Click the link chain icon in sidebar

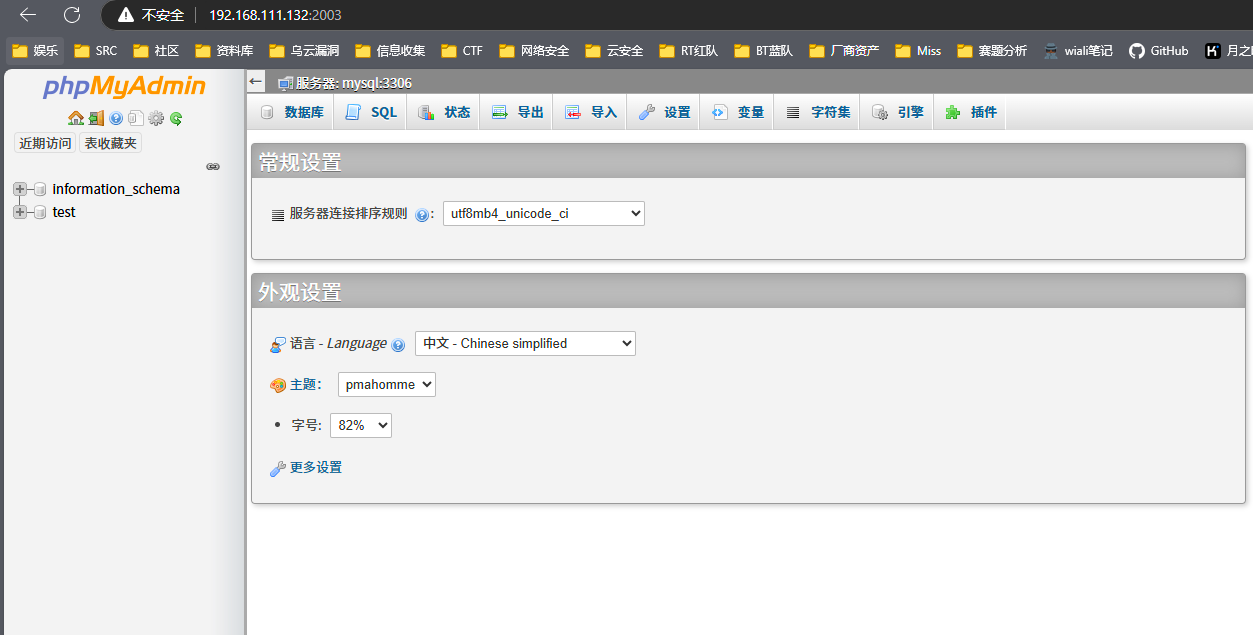tap(213, 167)
